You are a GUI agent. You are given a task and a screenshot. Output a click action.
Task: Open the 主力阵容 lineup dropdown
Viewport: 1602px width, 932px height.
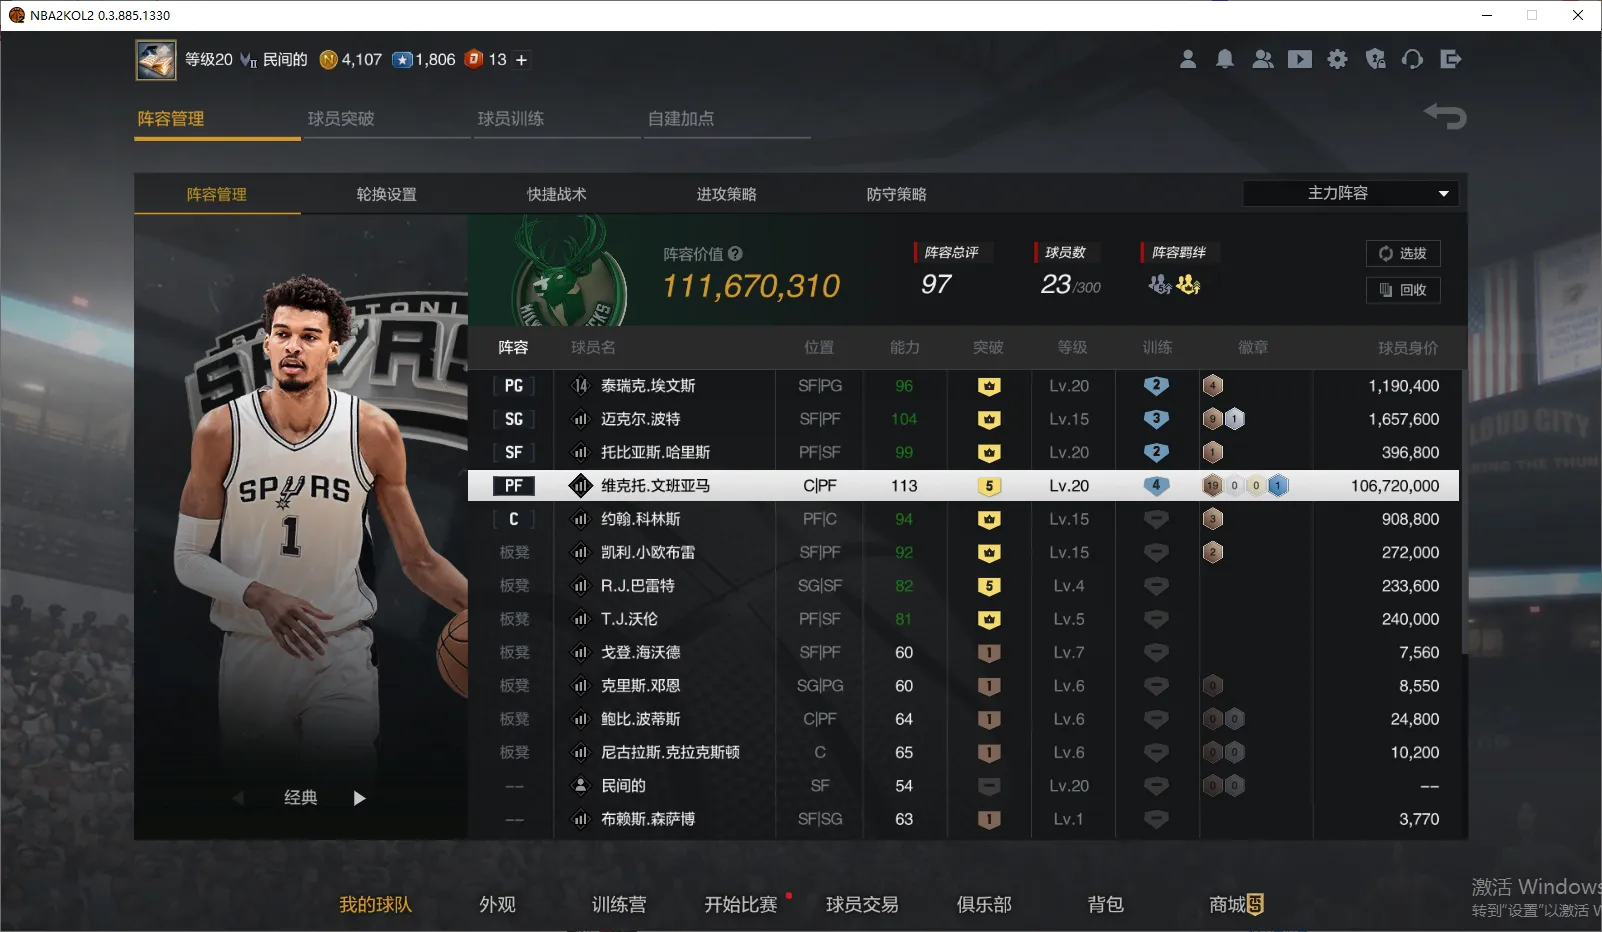(x=1350, y=193)
